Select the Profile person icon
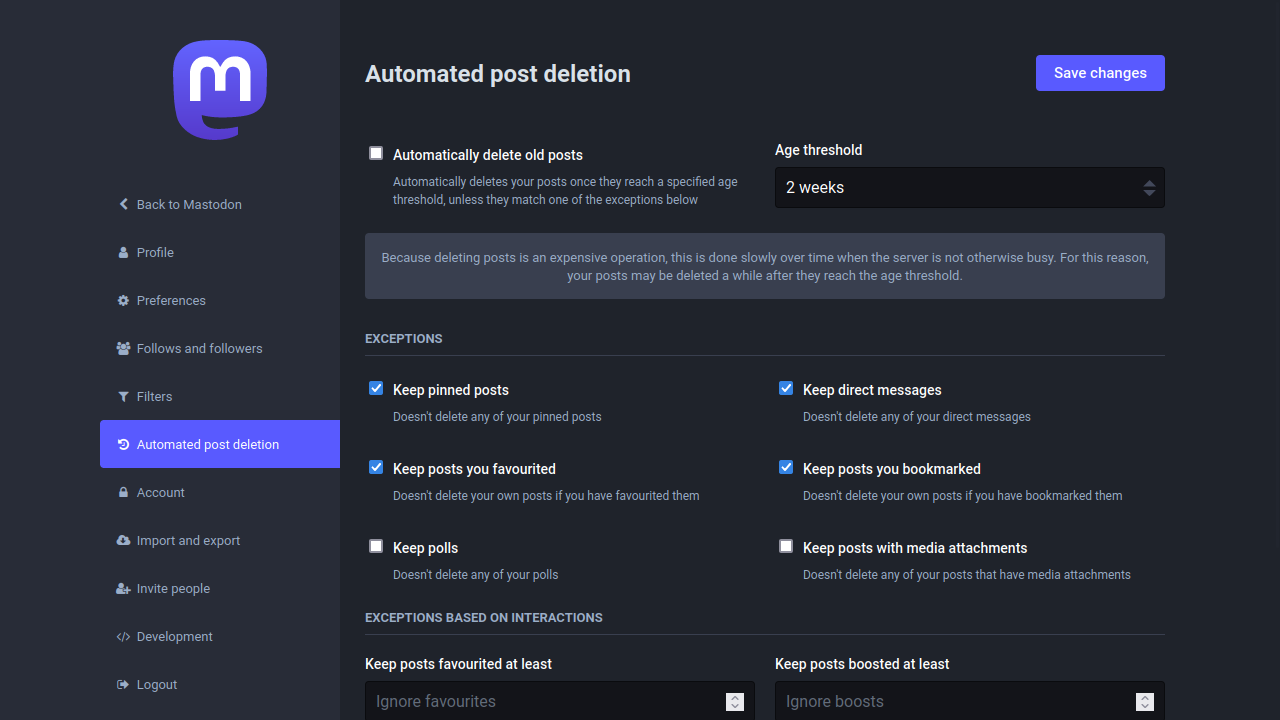Screen dimensions: 1280x720 [x=121, y=252]
